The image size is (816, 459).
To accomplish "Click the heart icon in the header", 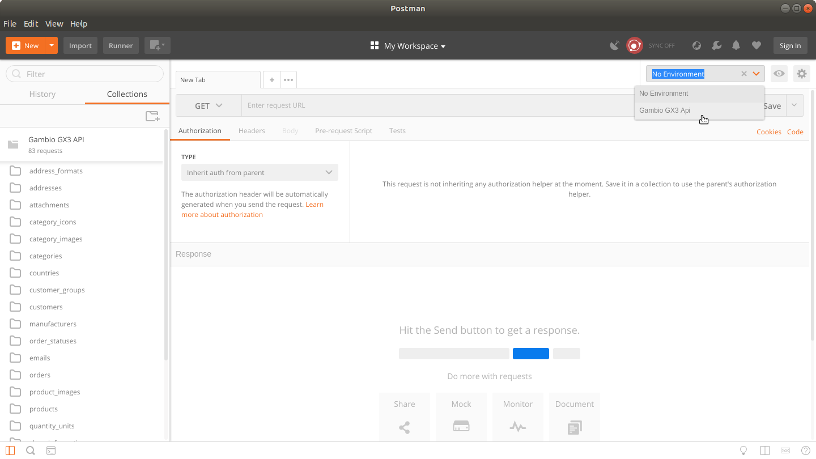I will 756,45.
